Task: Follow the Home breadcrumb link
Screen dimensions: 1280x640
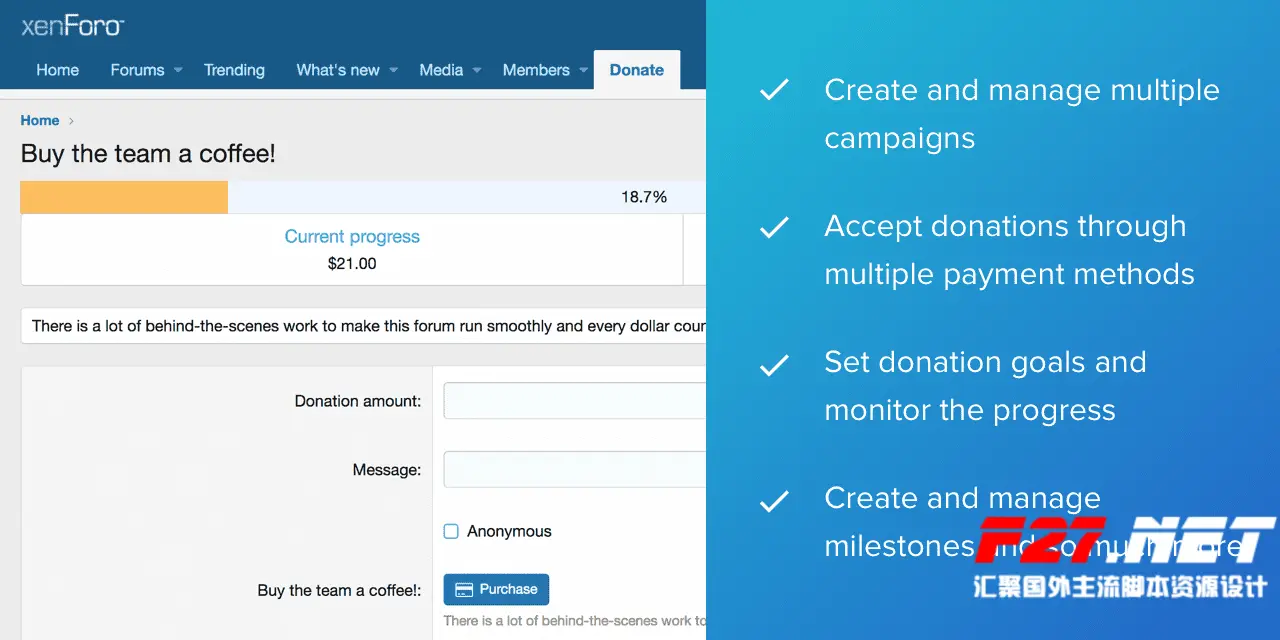Action: [40, 121]
